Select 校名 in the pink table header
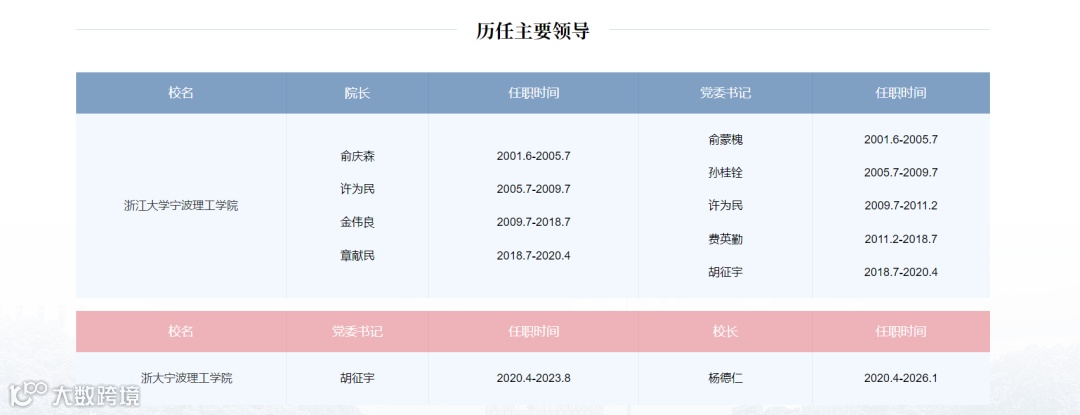This screenshot has width=1080, height=415. pos(181,332)
